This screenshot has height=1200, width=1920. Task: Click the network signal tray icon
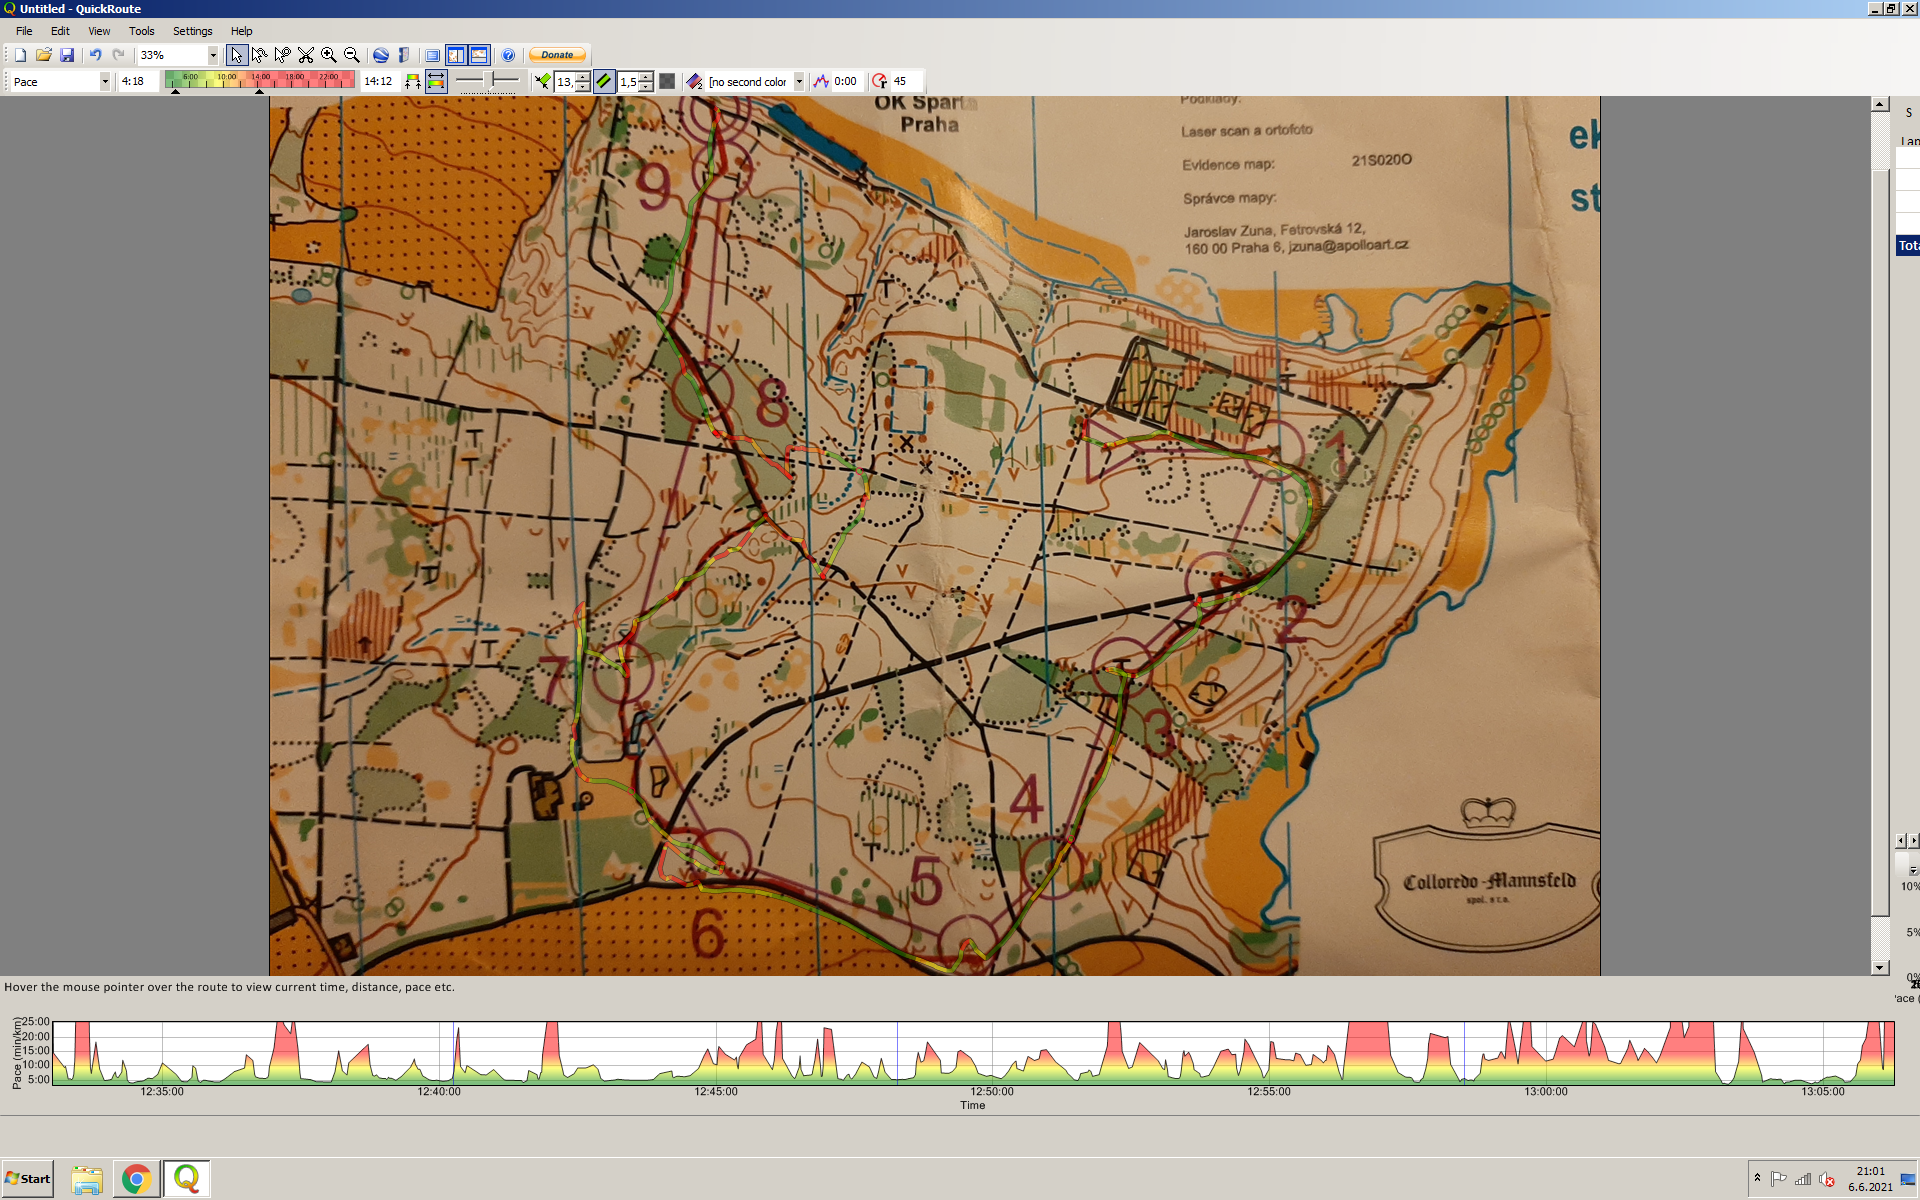[x=1803, y=1179]
